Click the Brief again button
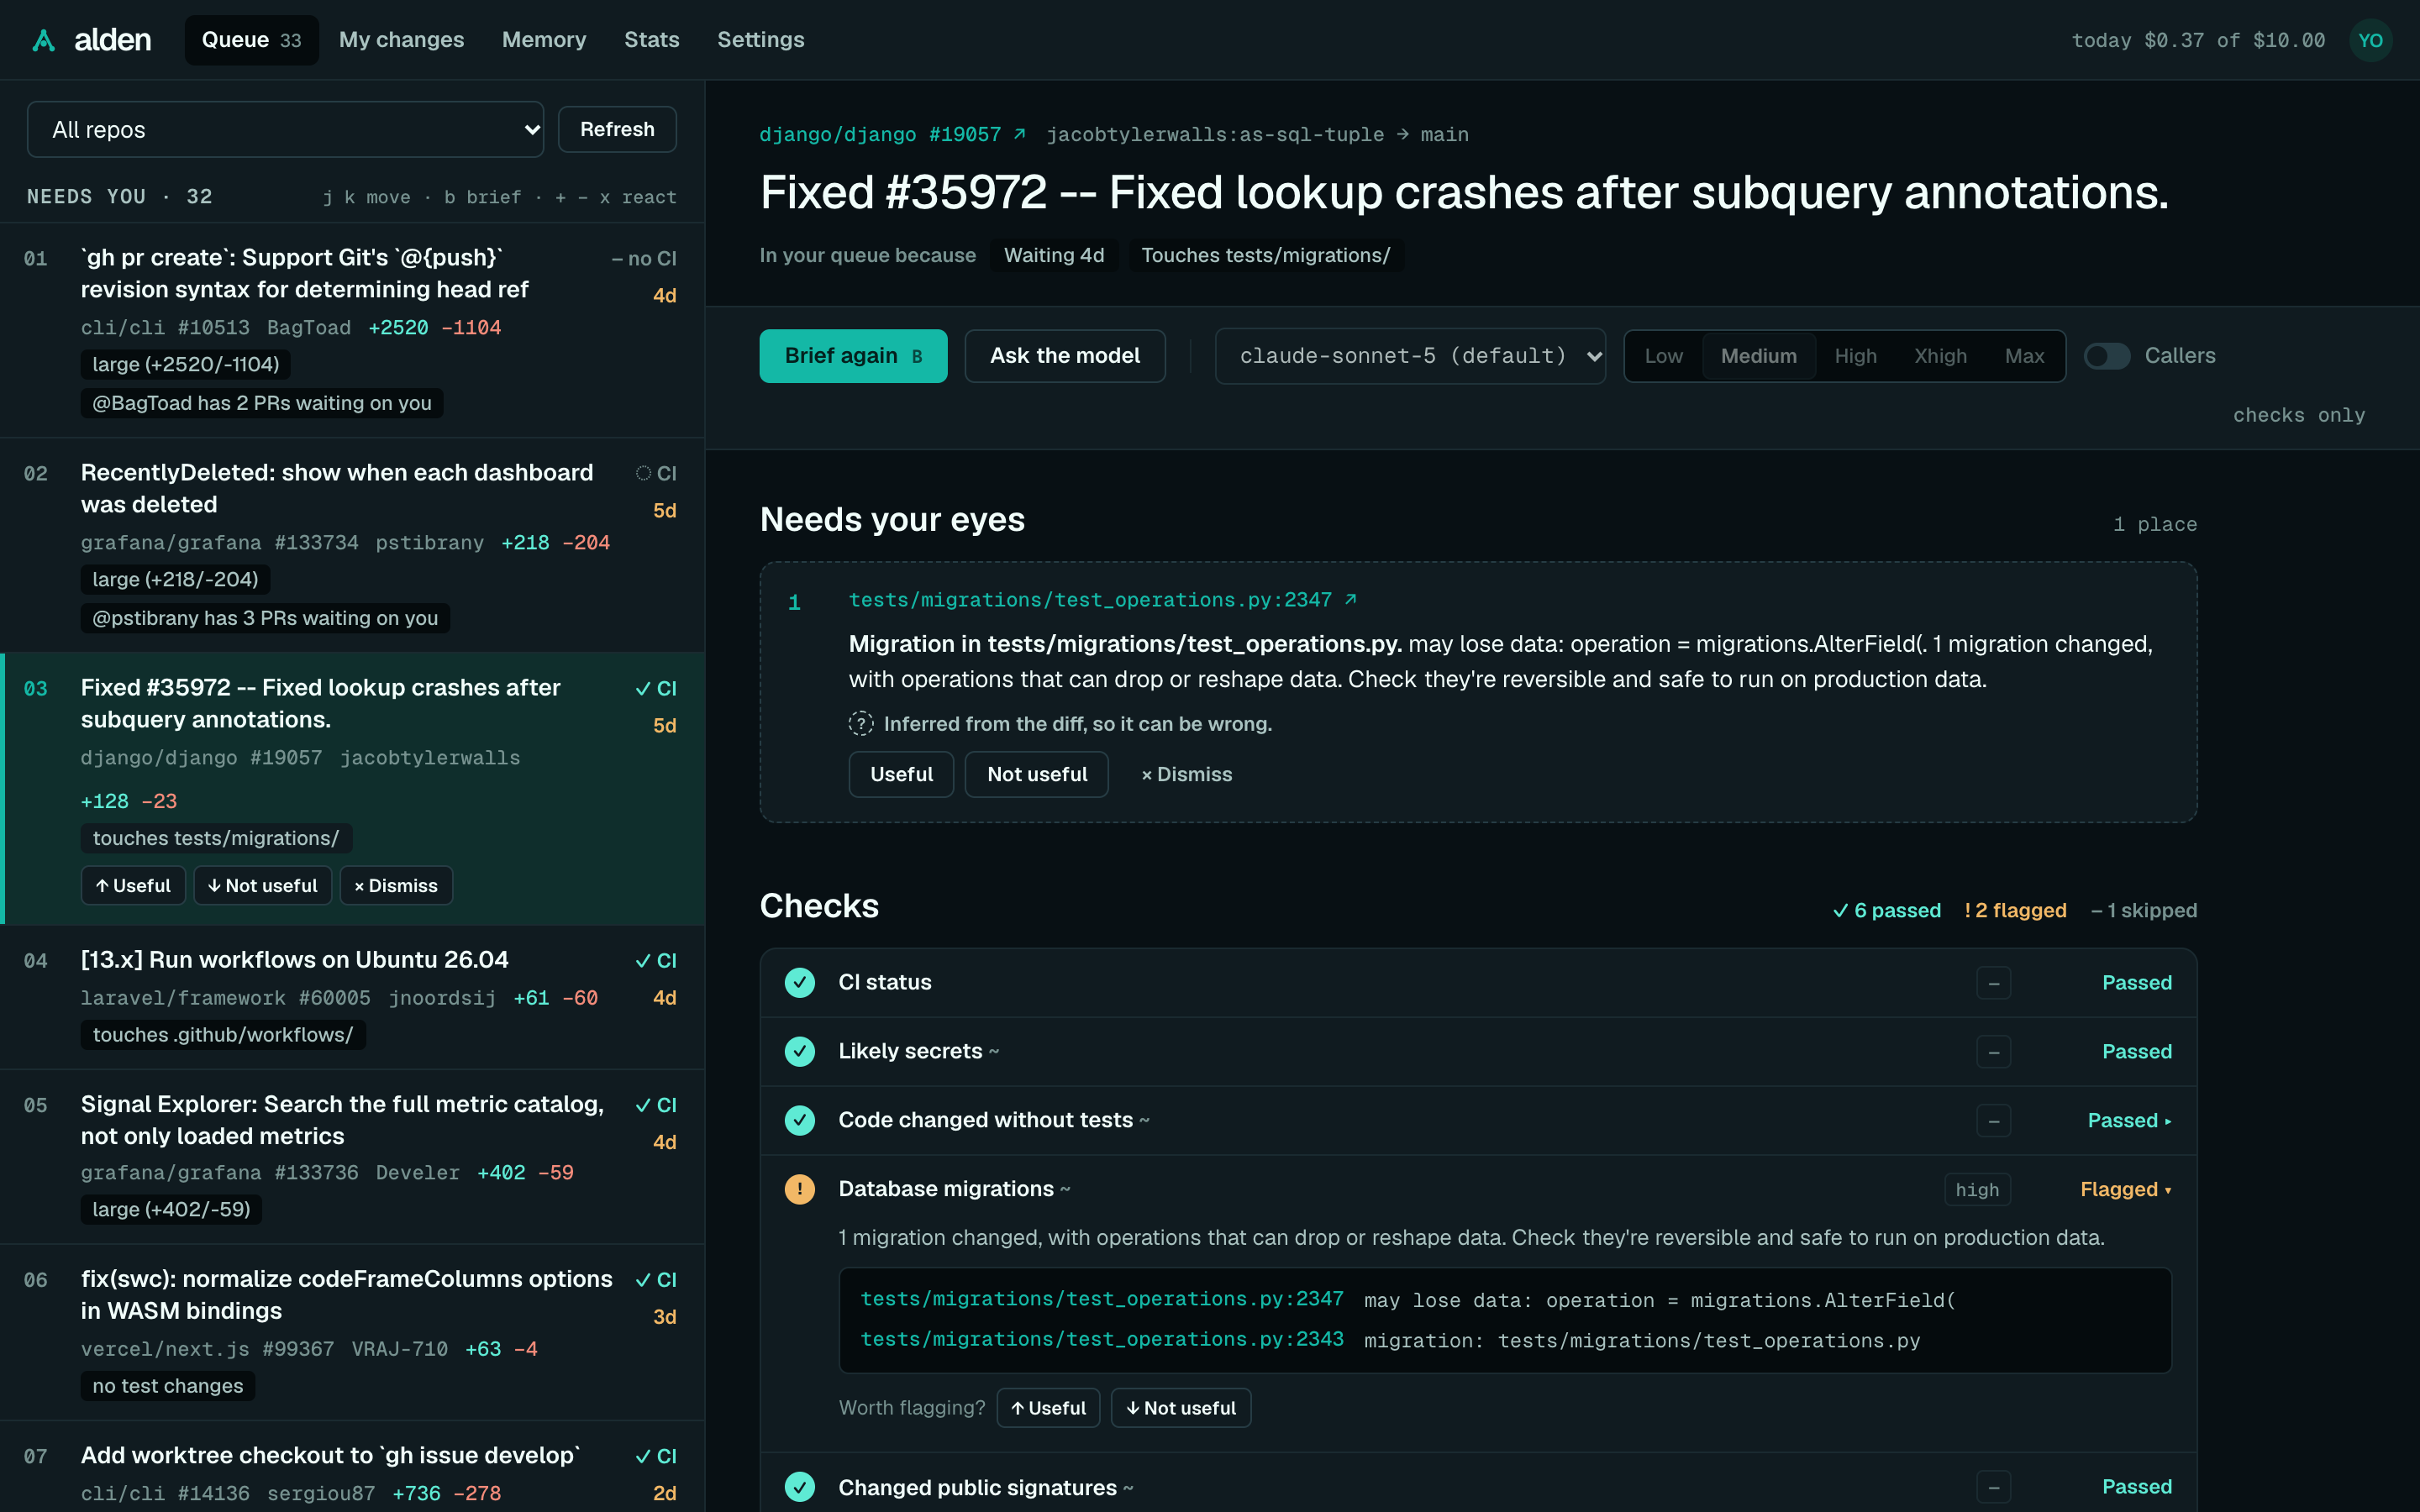 (853, 356)
